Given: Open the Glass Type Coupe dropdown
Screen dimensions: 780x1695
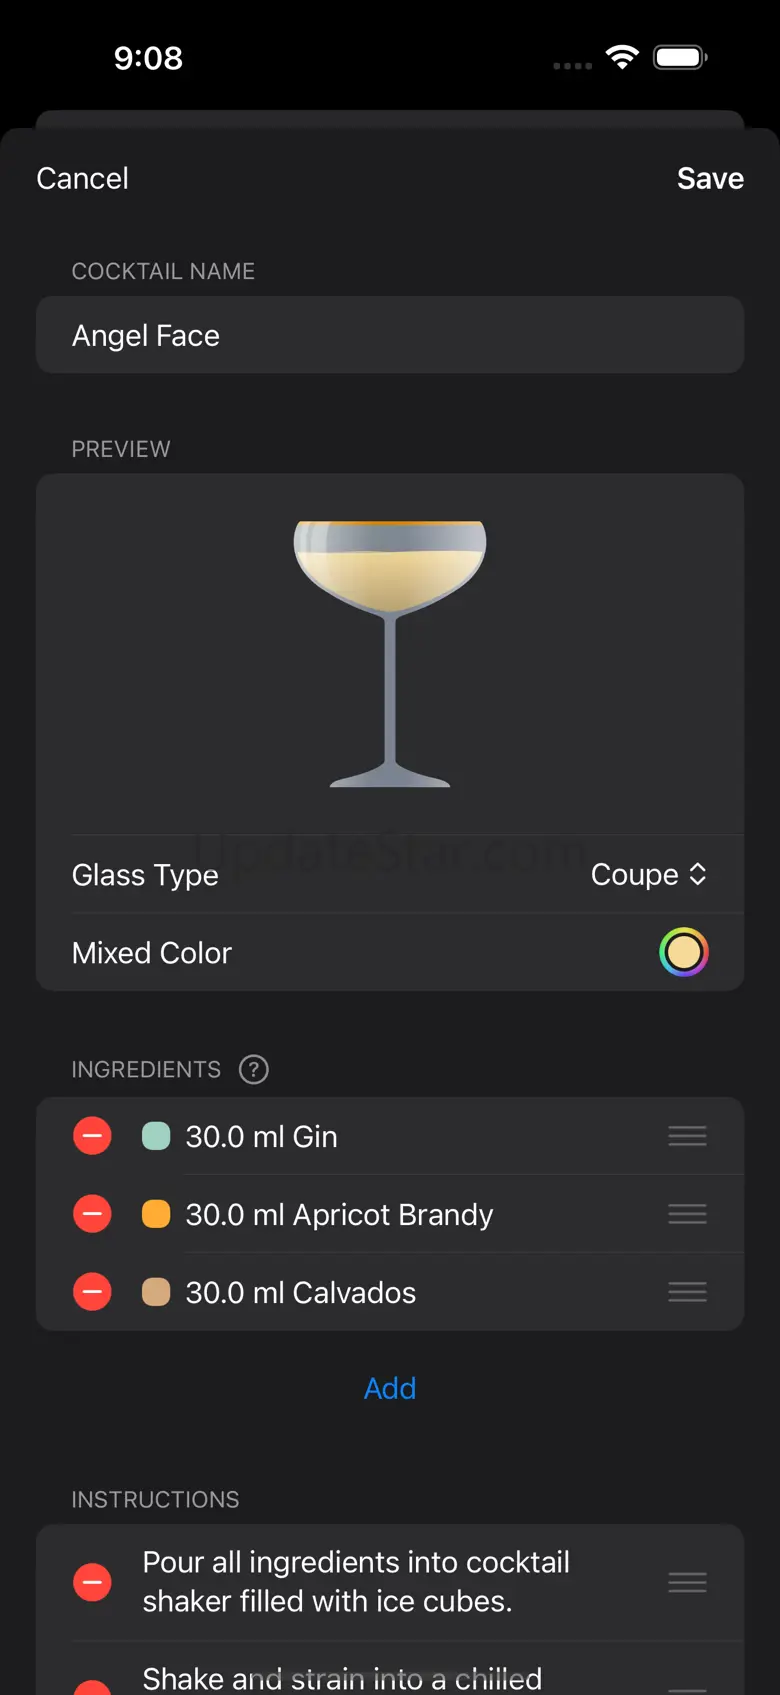Looking at the screenshot, I should point(649,875).
